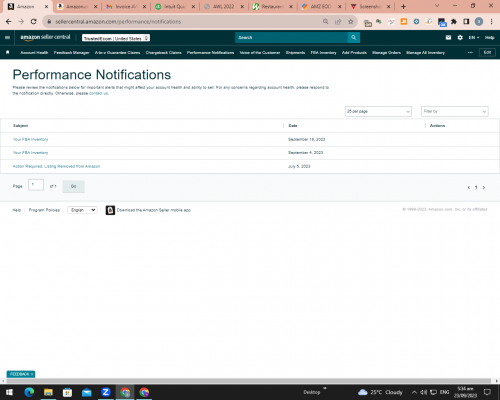Viewport: 500px width, 400px height.
Task: Click the horizontal scrollbar at page bottom
Action: [249, 381]
